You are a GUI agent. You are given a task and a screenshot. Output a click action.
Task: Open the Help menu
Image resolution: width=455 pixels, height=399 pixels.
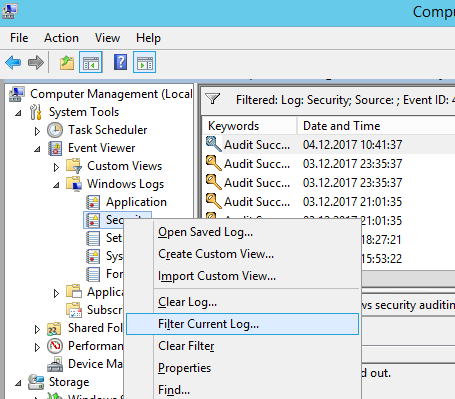coord(148,38)
